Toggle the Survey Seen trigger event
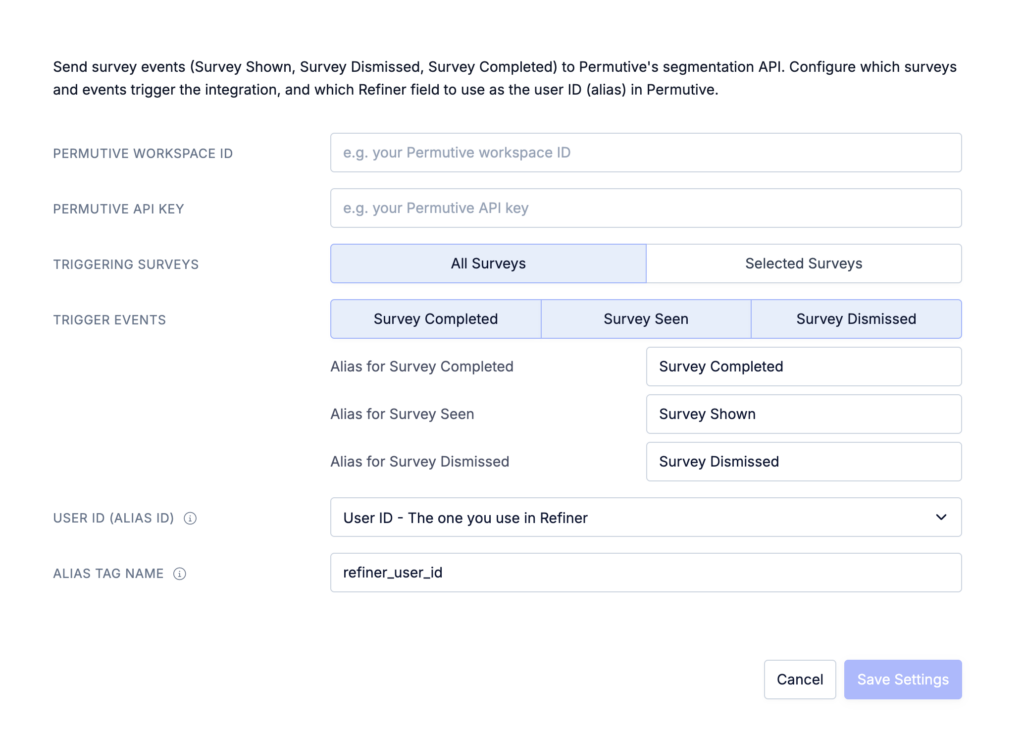Screen dimensions: 1024x736 (645, 319)
